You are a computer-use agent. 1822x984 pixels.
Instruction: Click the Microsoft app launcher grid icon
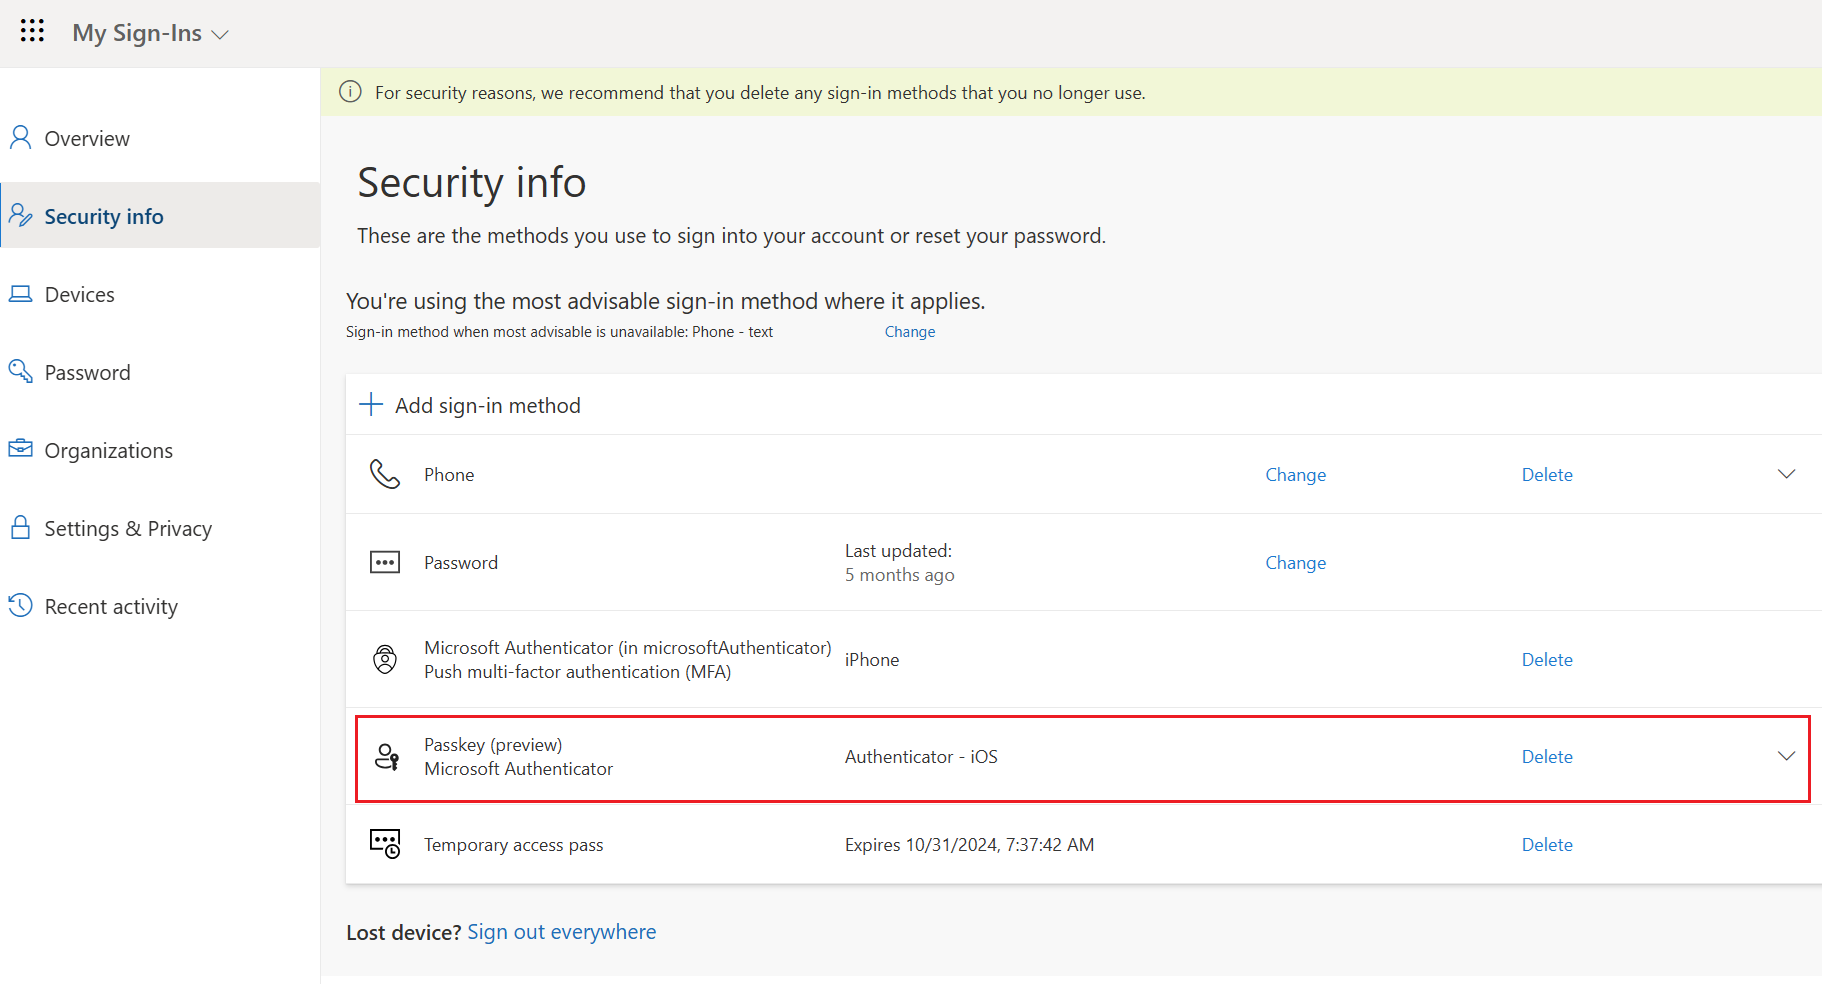32,31
